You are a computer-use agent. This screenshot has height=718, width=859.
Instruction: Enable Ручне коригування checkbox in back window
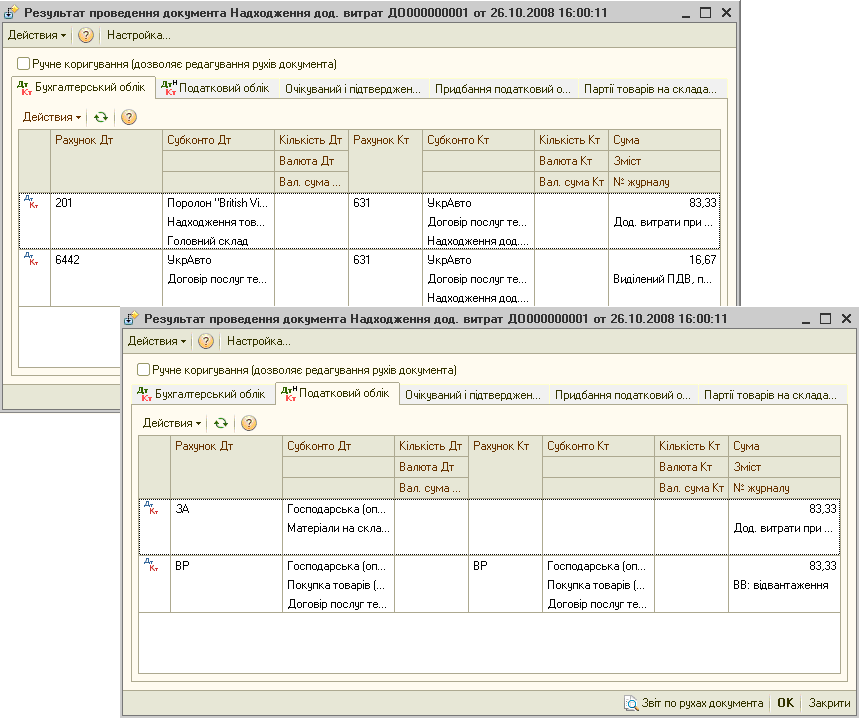click(x=23, y=64)
